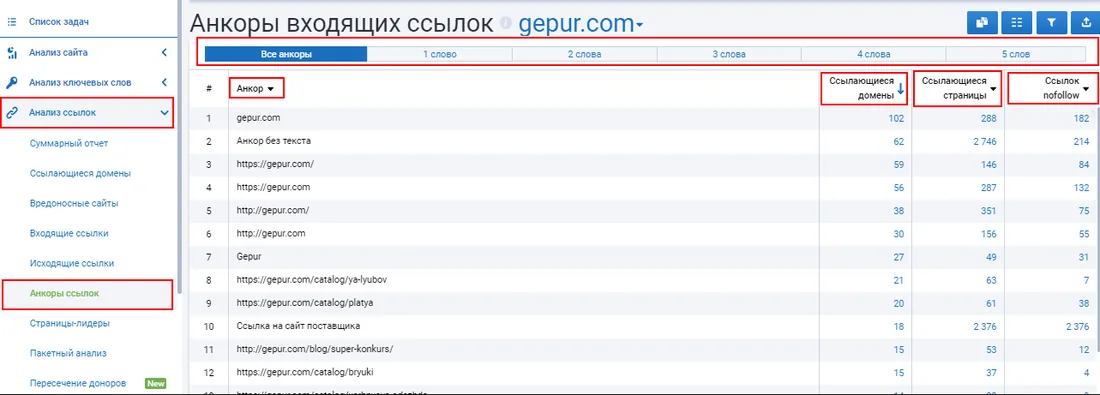The height and width of the screenshot is (395, 1100).
Task: Switch to the 5 слов tab
Action: [x=1016, y=54]
